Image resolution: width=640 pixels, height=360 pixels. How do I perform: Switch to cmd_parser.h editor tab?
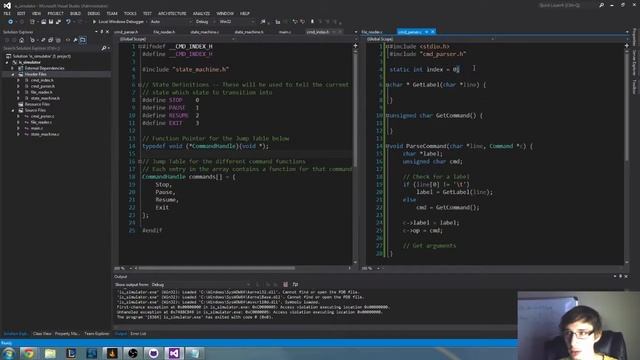126,32
